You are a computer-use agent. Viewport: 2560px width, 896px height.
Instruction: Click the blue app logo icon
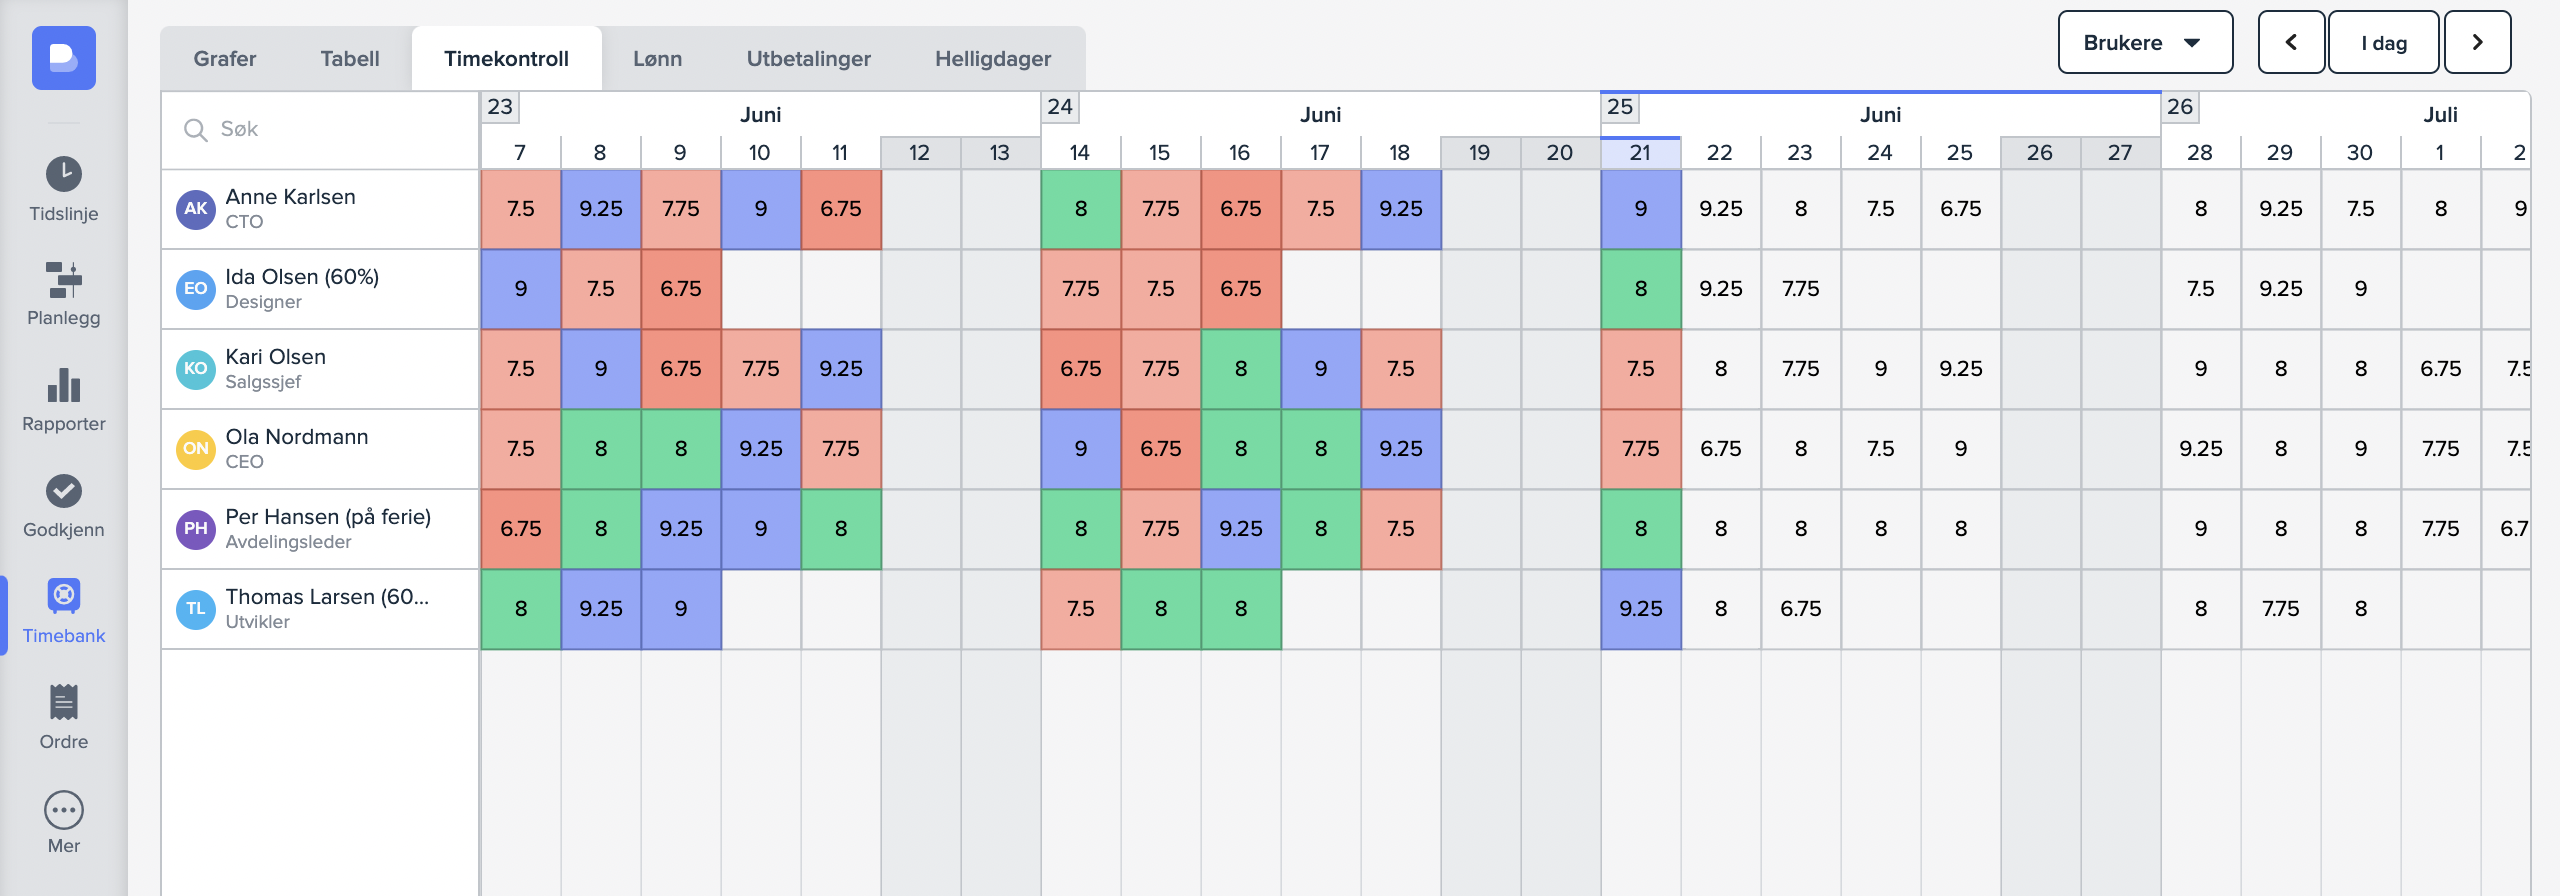click(64, 58)
